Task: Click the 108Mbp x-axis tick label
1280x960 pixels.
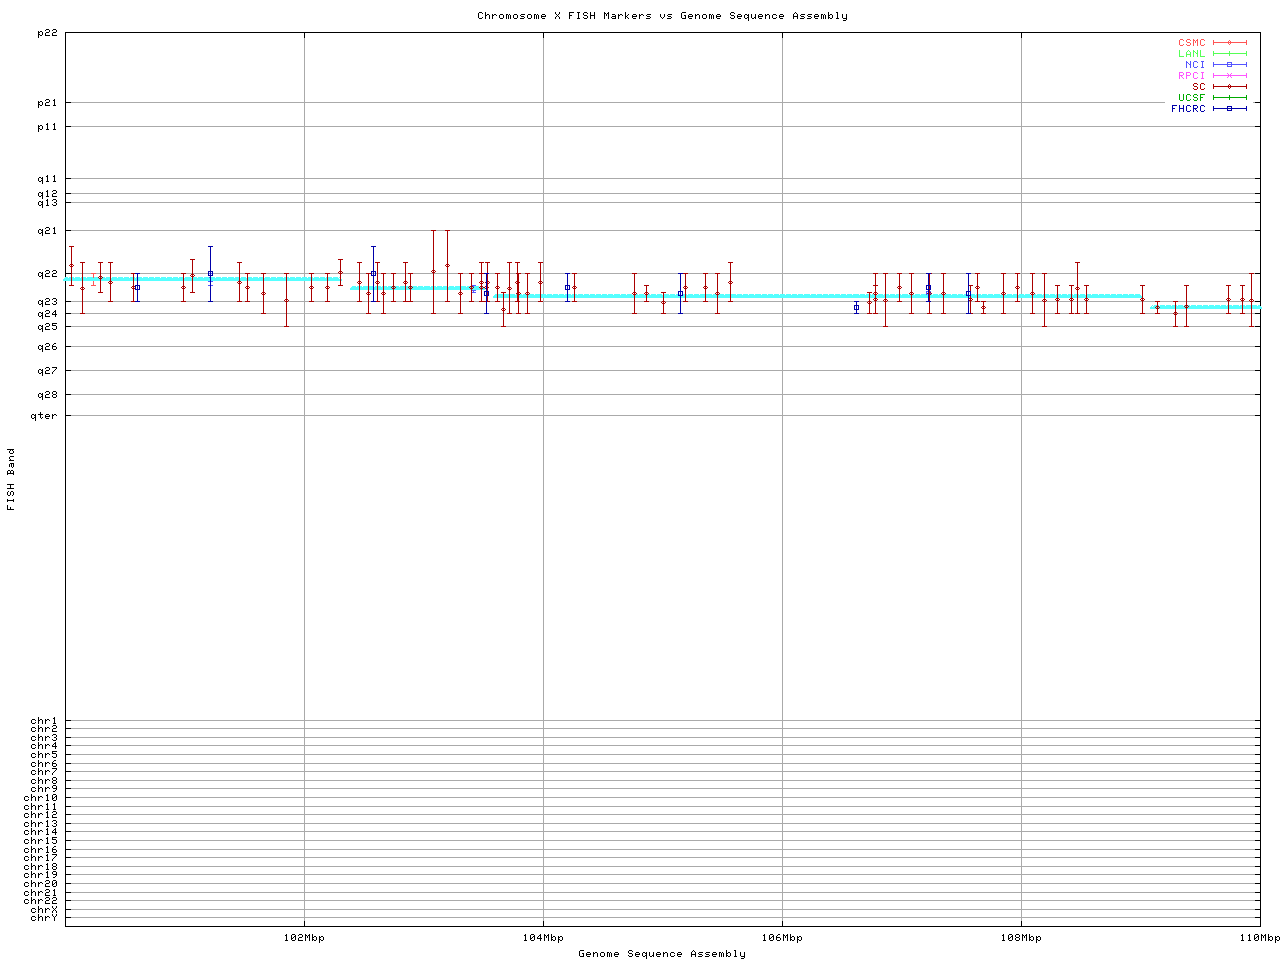Action: 1021,938
